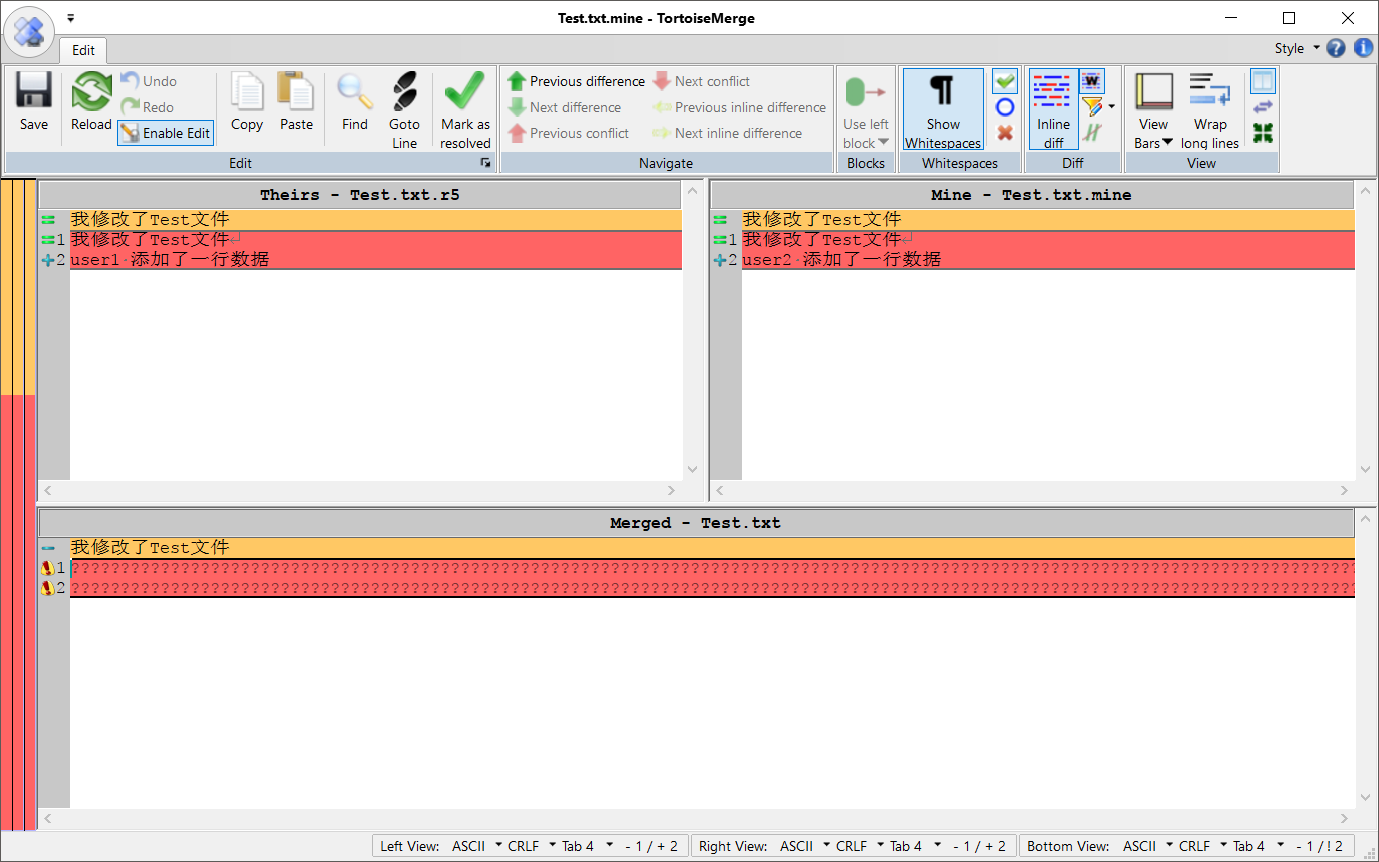The height and width of the screenshot is (862, 1379).
Task: Swap the left and right views
Action: [1263, 107]
